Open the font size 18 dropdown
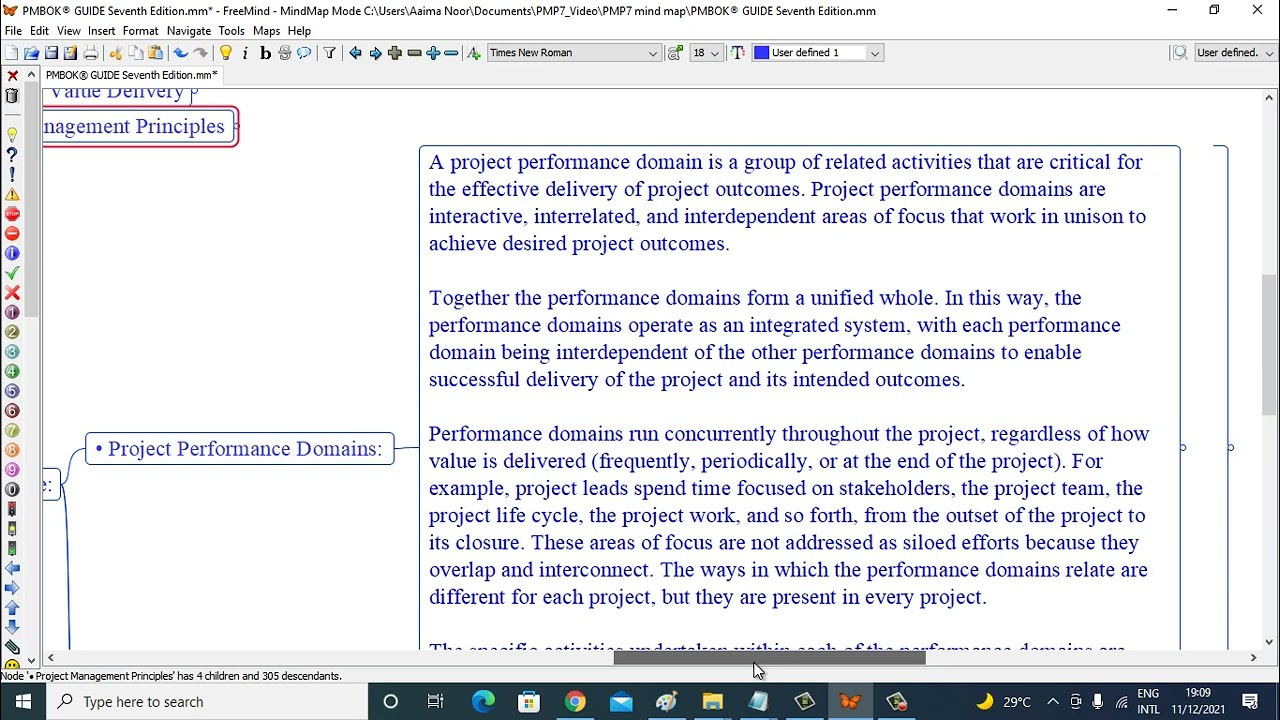 click(x=706, y=53)
